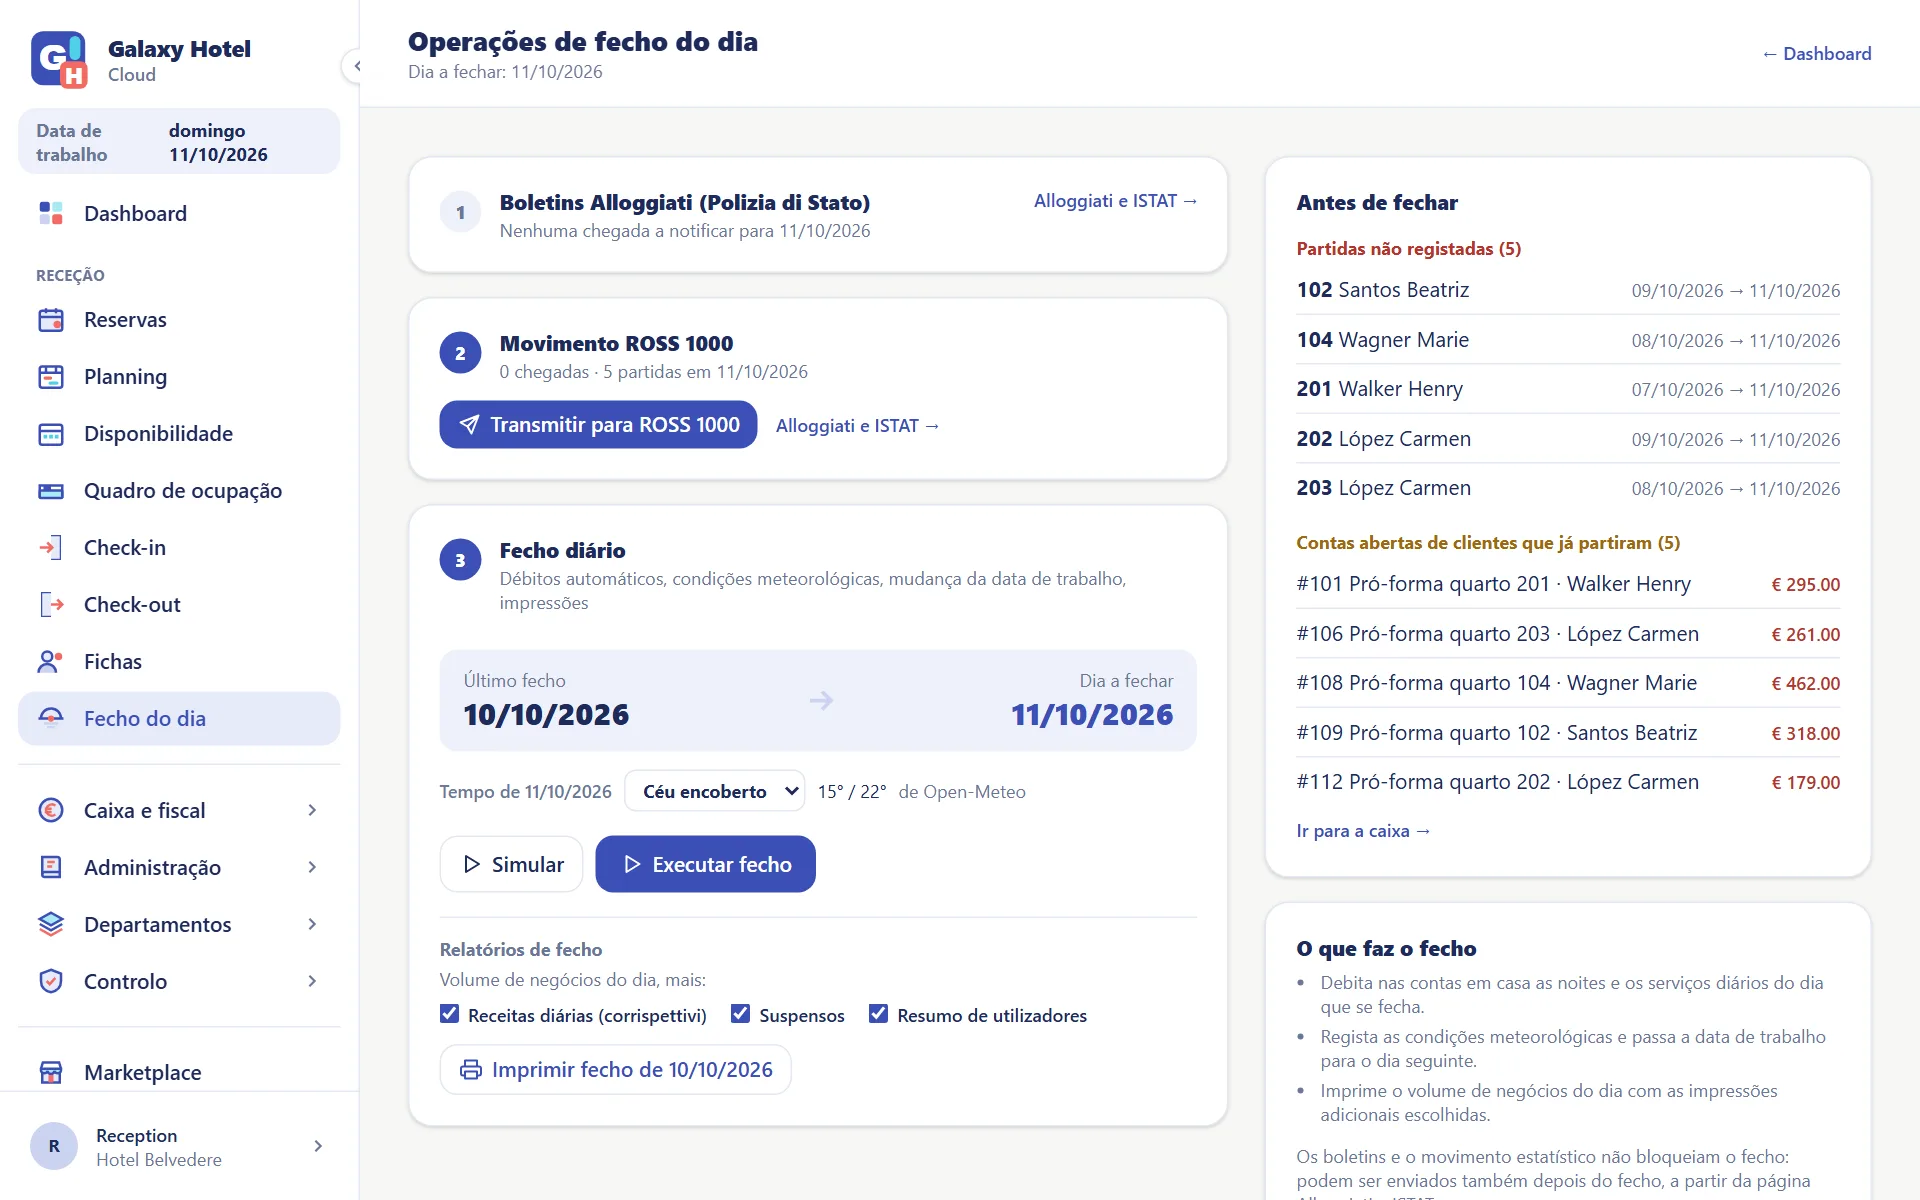Open Check-out in the sidebar
The height and width of the screenshot is (1200, 1920).
pyautogui.click(x=179, y=605)
